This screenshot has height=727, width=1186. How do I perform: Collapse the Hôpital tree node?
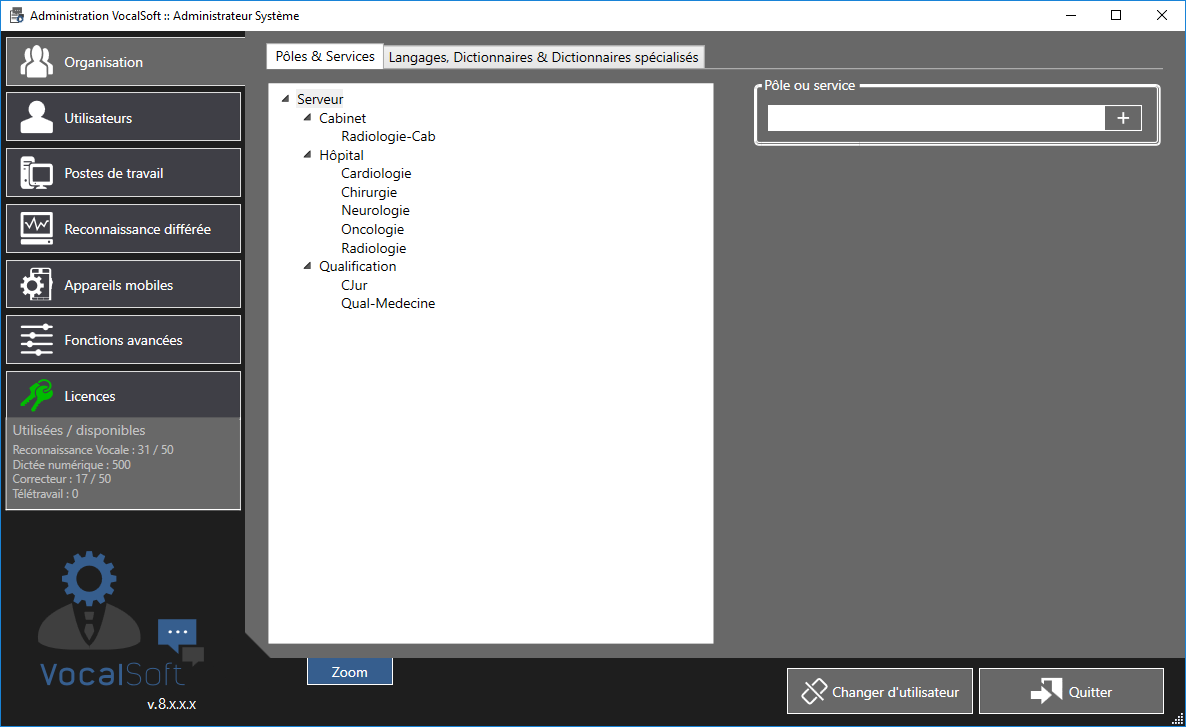coord(307,155)
